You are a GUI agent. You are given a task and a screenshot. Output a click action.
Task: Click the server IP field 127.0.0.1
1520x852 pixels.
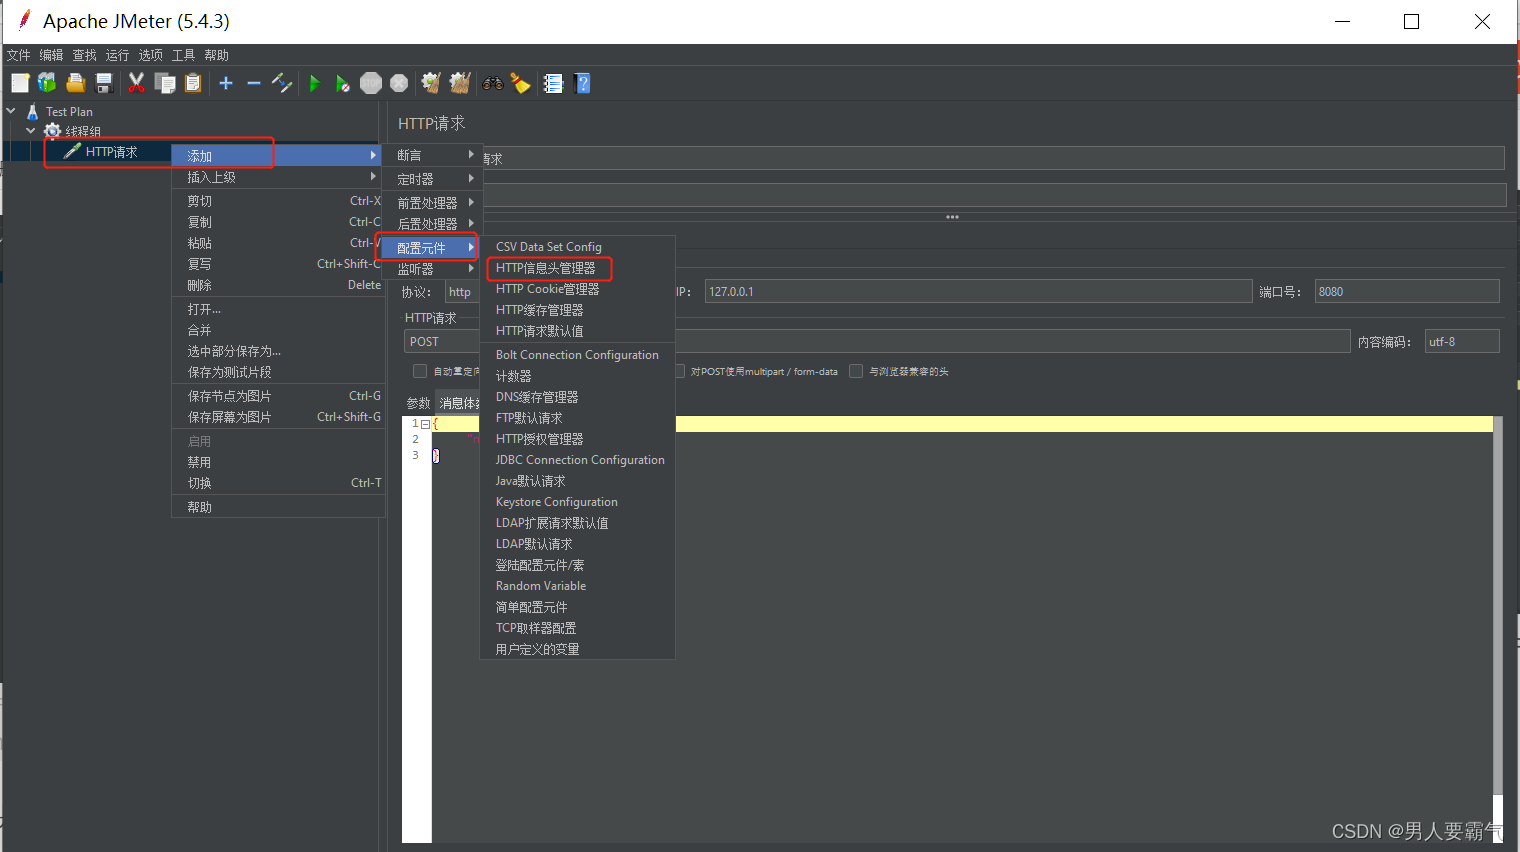pyautogui.click(x=978, y=291)
